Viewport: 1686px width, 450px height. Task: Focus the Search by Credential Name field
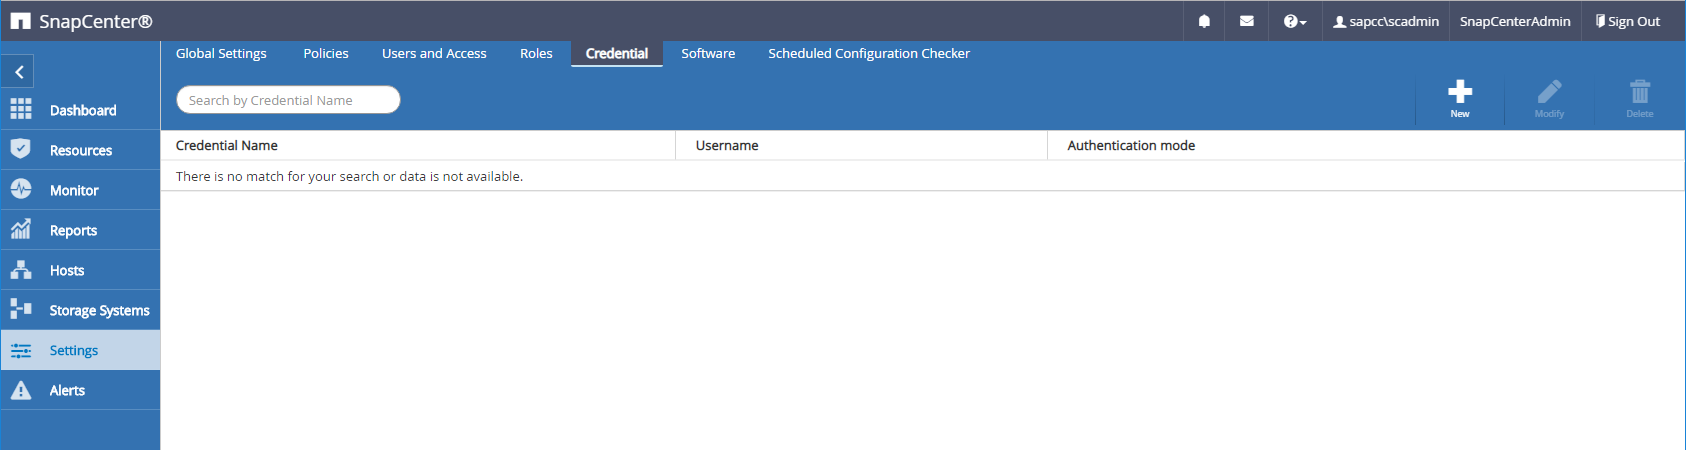click(288, 100)
